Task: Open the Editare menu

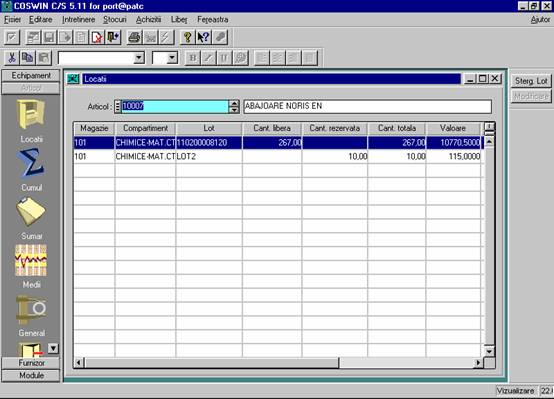Action: click(x=41, y=20)
